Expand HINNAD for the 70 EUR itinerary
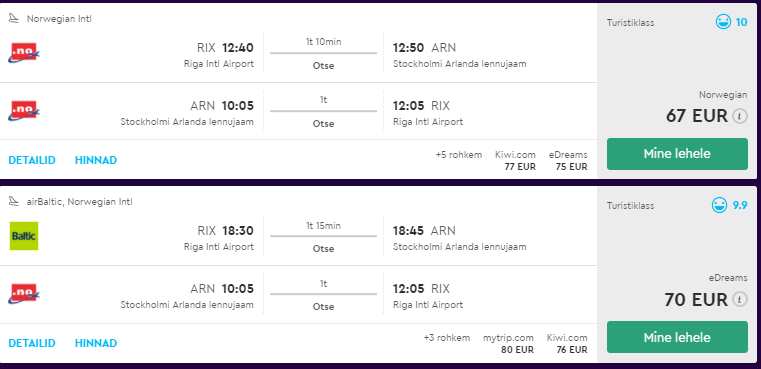This screenshot has width=761, height=369. point(96,343)
